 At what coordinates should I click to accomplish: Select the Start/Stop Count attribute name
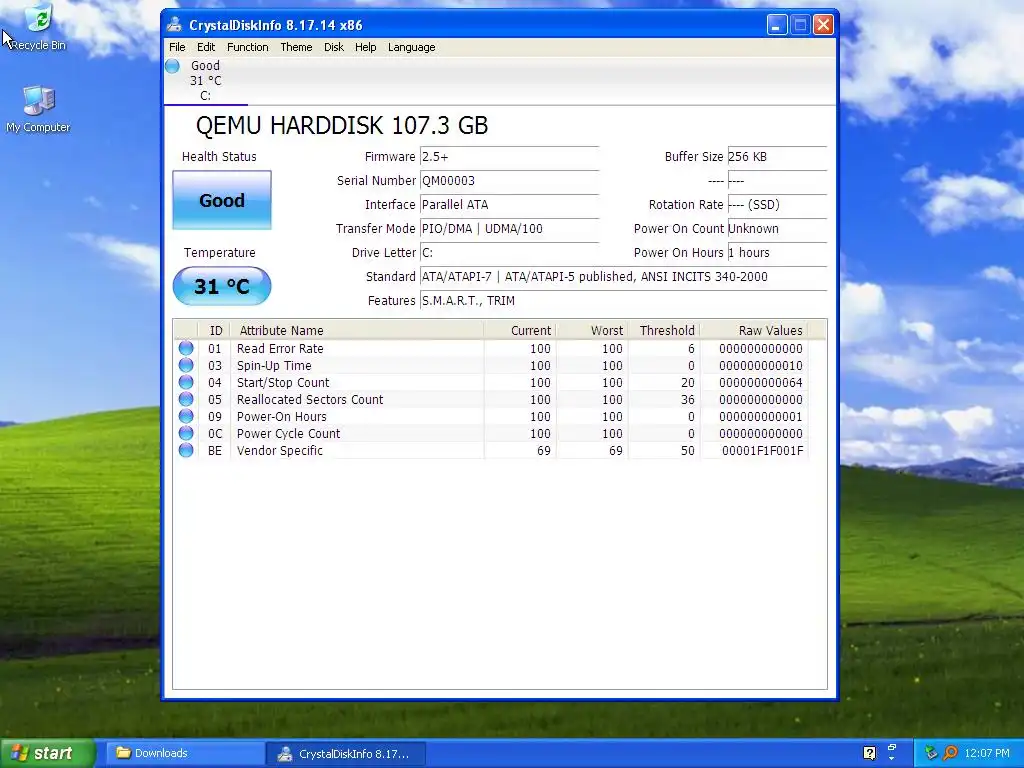click(283, 383)
